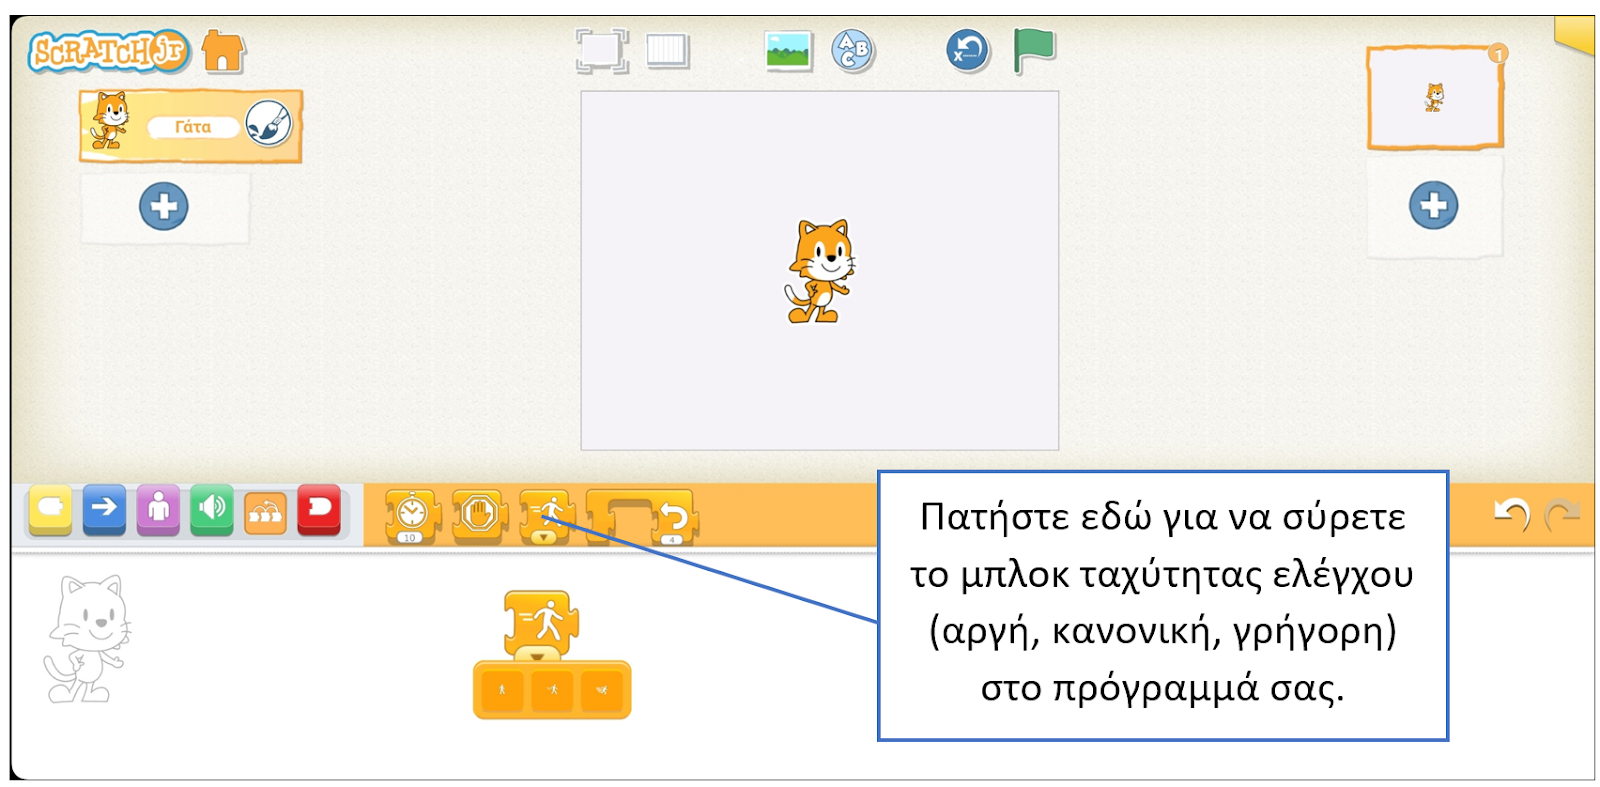Change the stage background image
This screenshot has height=787, width=1600.
788,50
